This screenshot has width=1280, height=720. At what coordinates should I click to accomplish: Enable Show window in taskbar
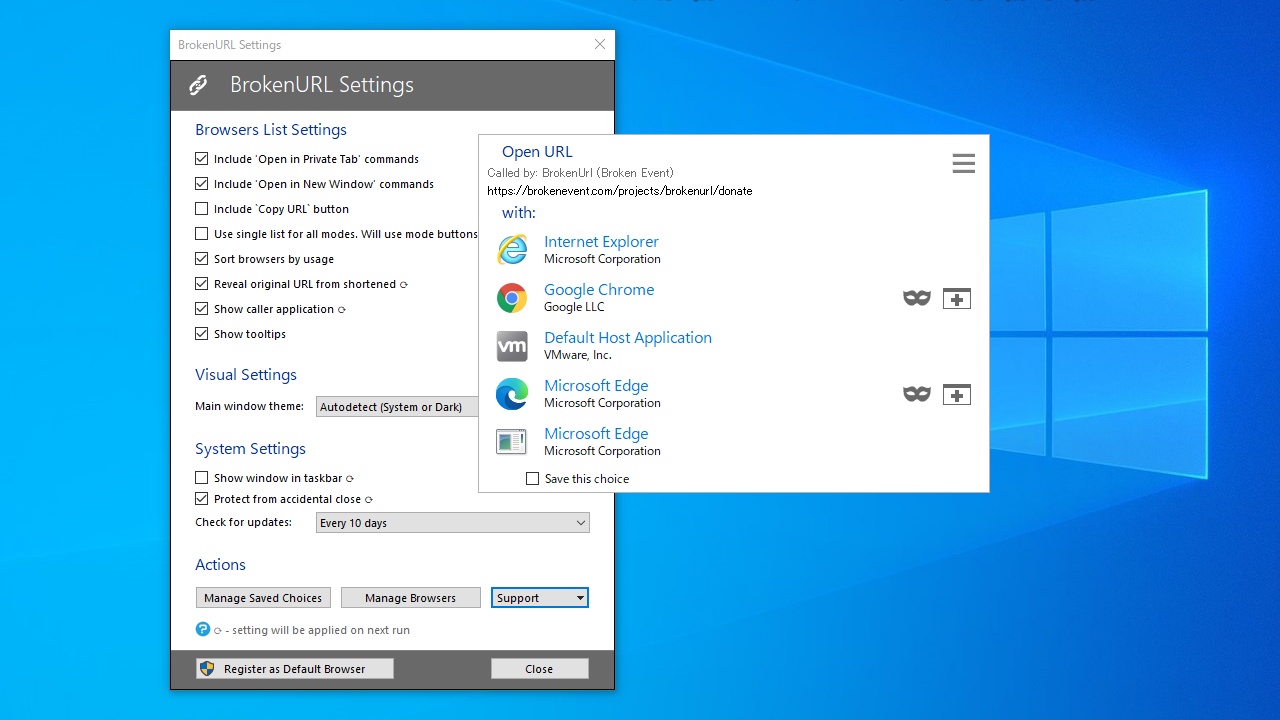tap(202, 478)
